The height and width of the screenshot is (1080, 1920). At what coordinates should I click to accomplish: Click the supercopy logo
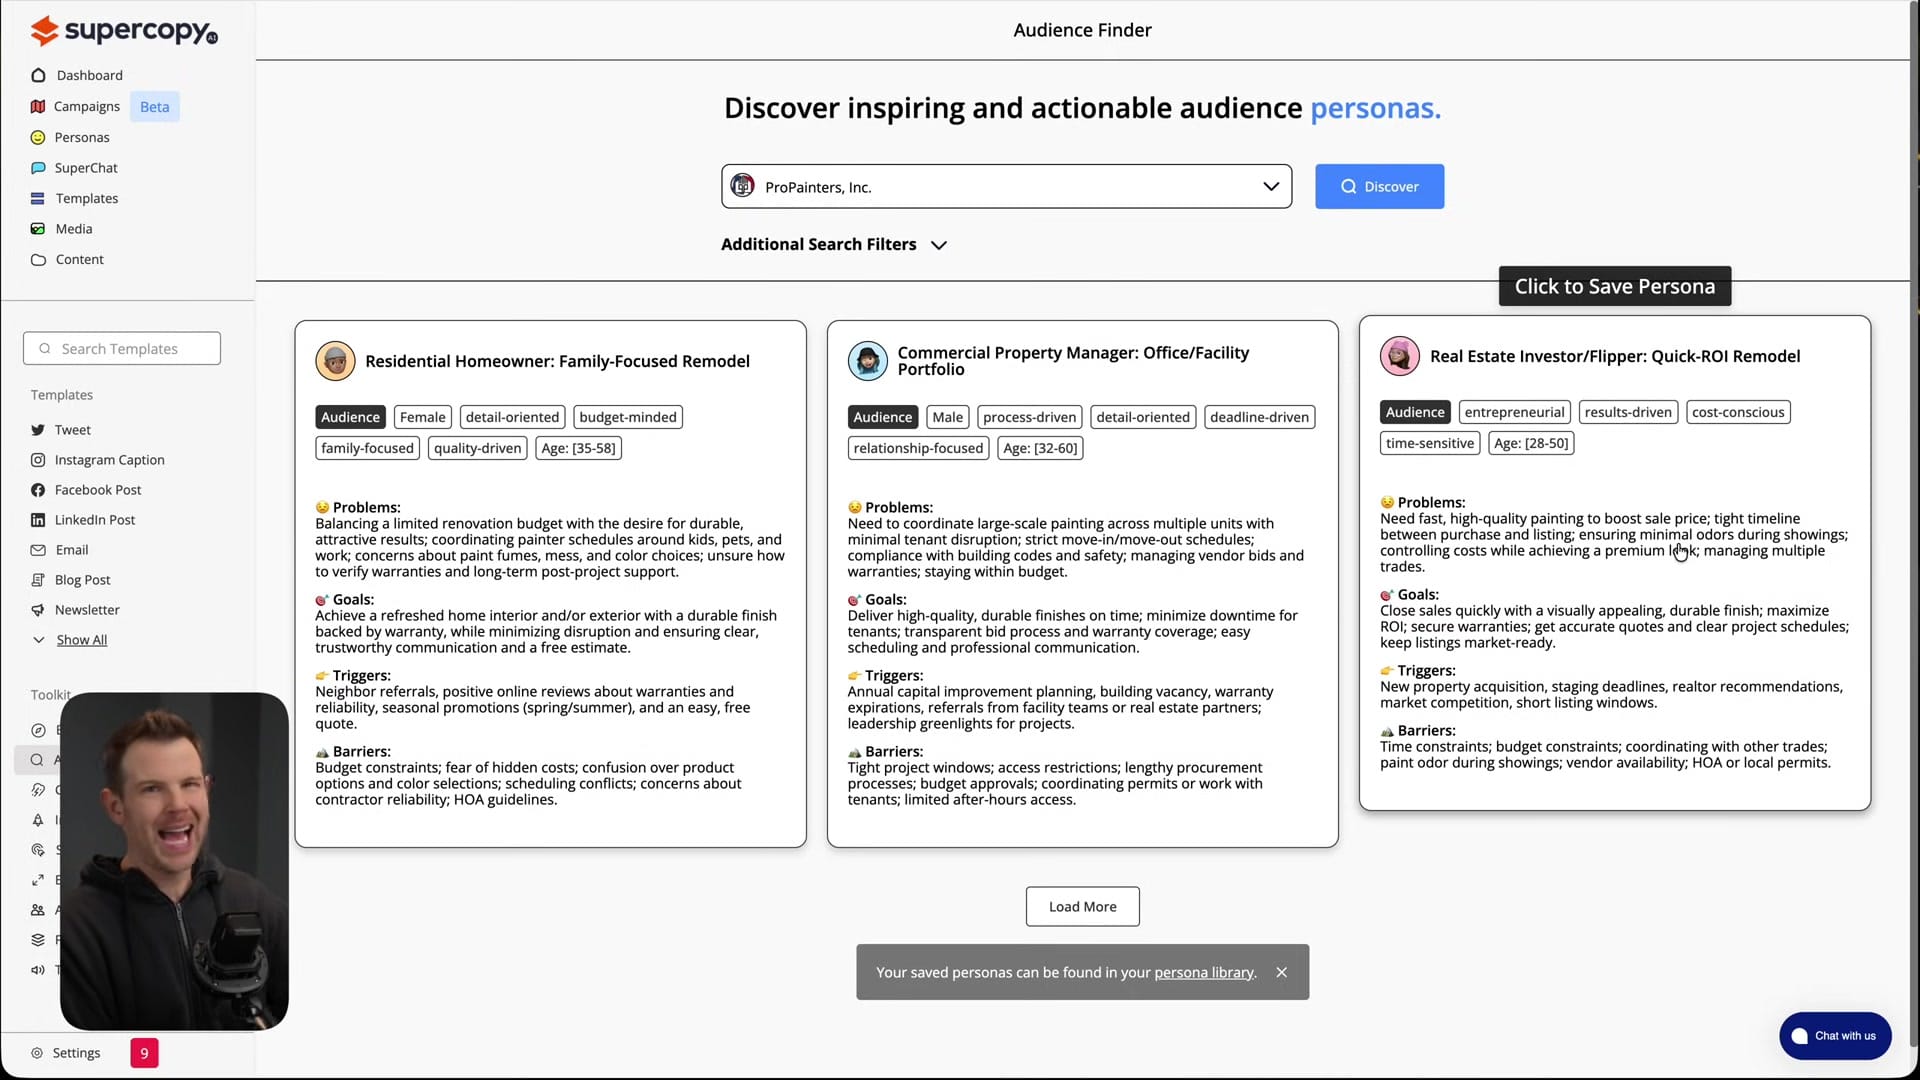pos(124,31)
